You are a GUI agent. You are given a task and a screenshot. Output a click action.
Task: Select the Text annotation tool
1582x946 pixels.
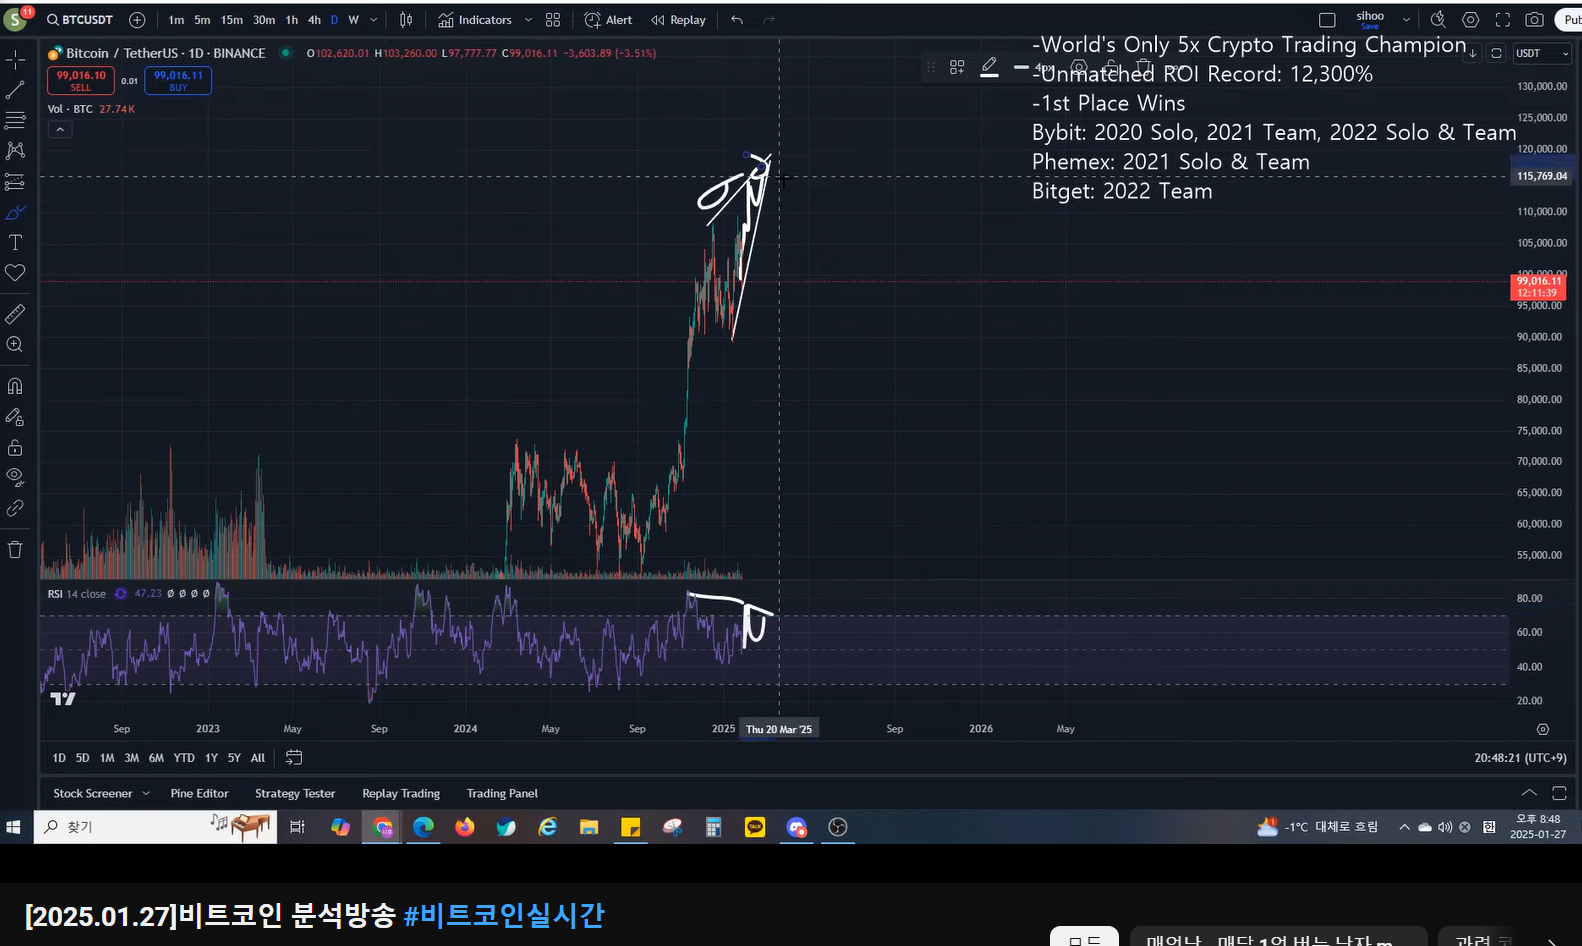coord(15,242)
